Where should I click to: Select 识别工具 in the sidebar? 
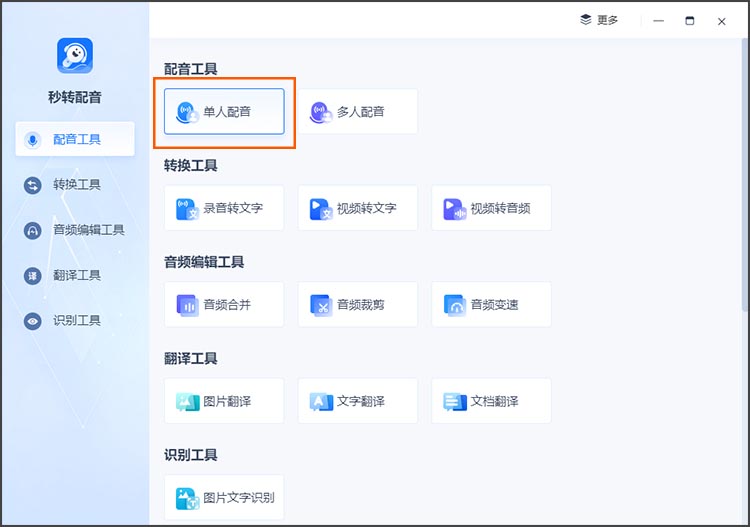click(75, 320)
